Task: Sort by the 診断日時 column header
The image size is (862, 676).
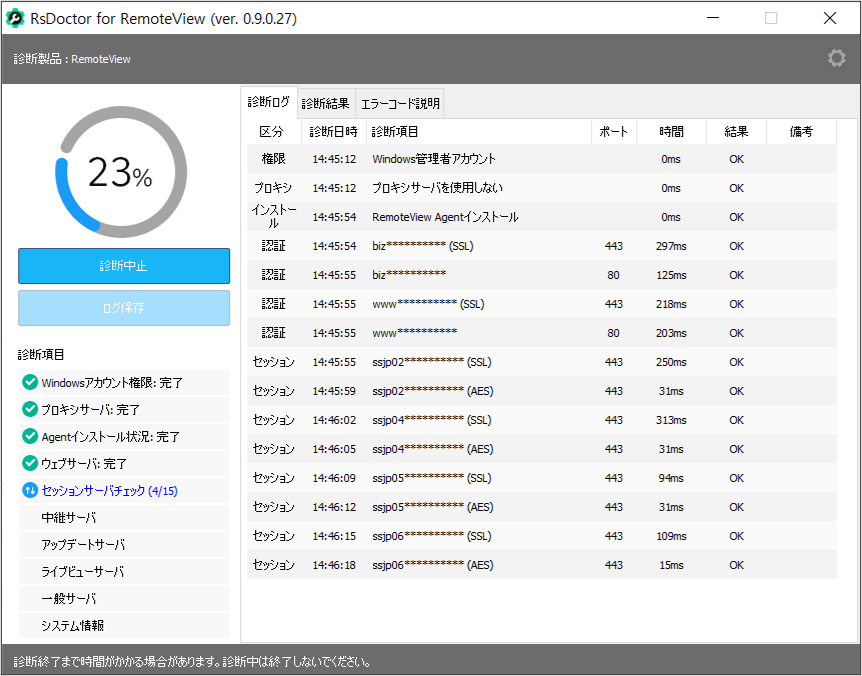Action: [334, 132]
